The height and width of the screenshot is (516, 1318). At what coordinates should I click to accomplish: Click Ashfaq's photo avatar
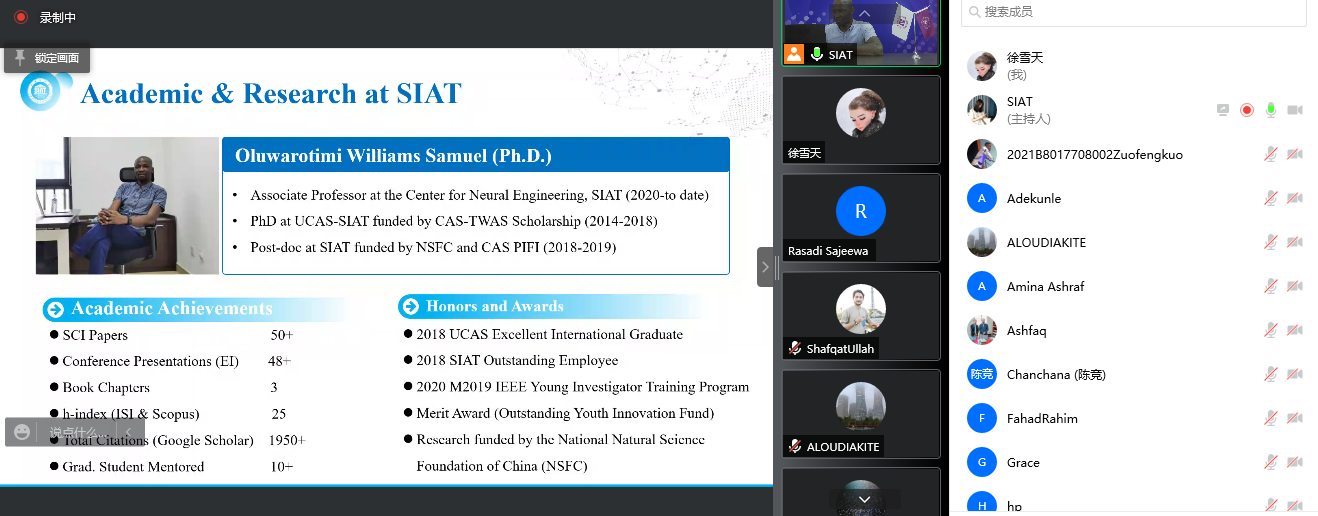click(x=982, y=330)
